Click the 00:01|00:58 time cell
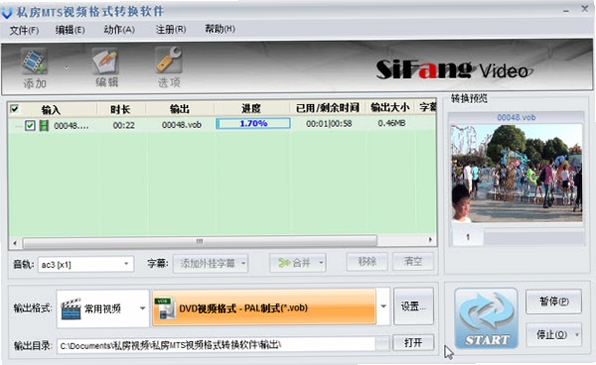 (x=329, y=124)
